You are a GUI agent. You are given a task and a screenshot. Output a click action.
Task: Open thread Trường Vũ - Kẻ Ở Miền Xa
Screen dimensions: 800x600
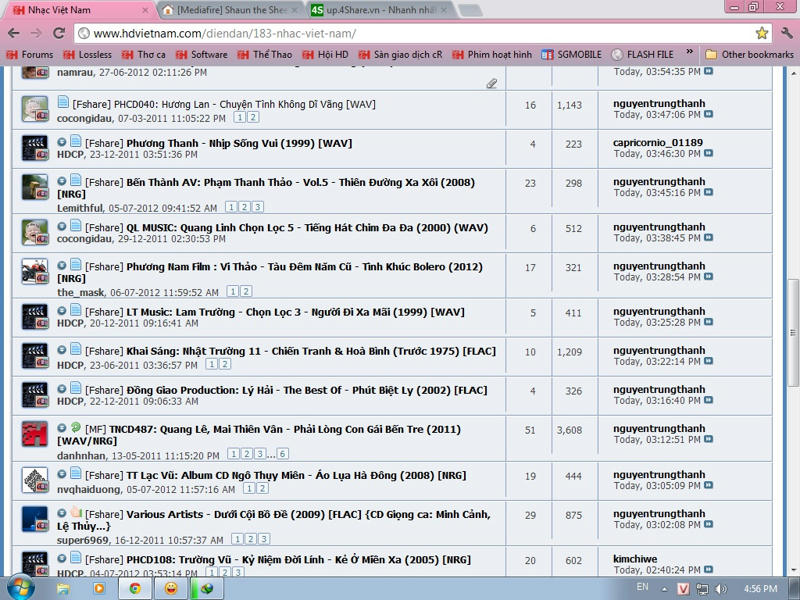298,560
